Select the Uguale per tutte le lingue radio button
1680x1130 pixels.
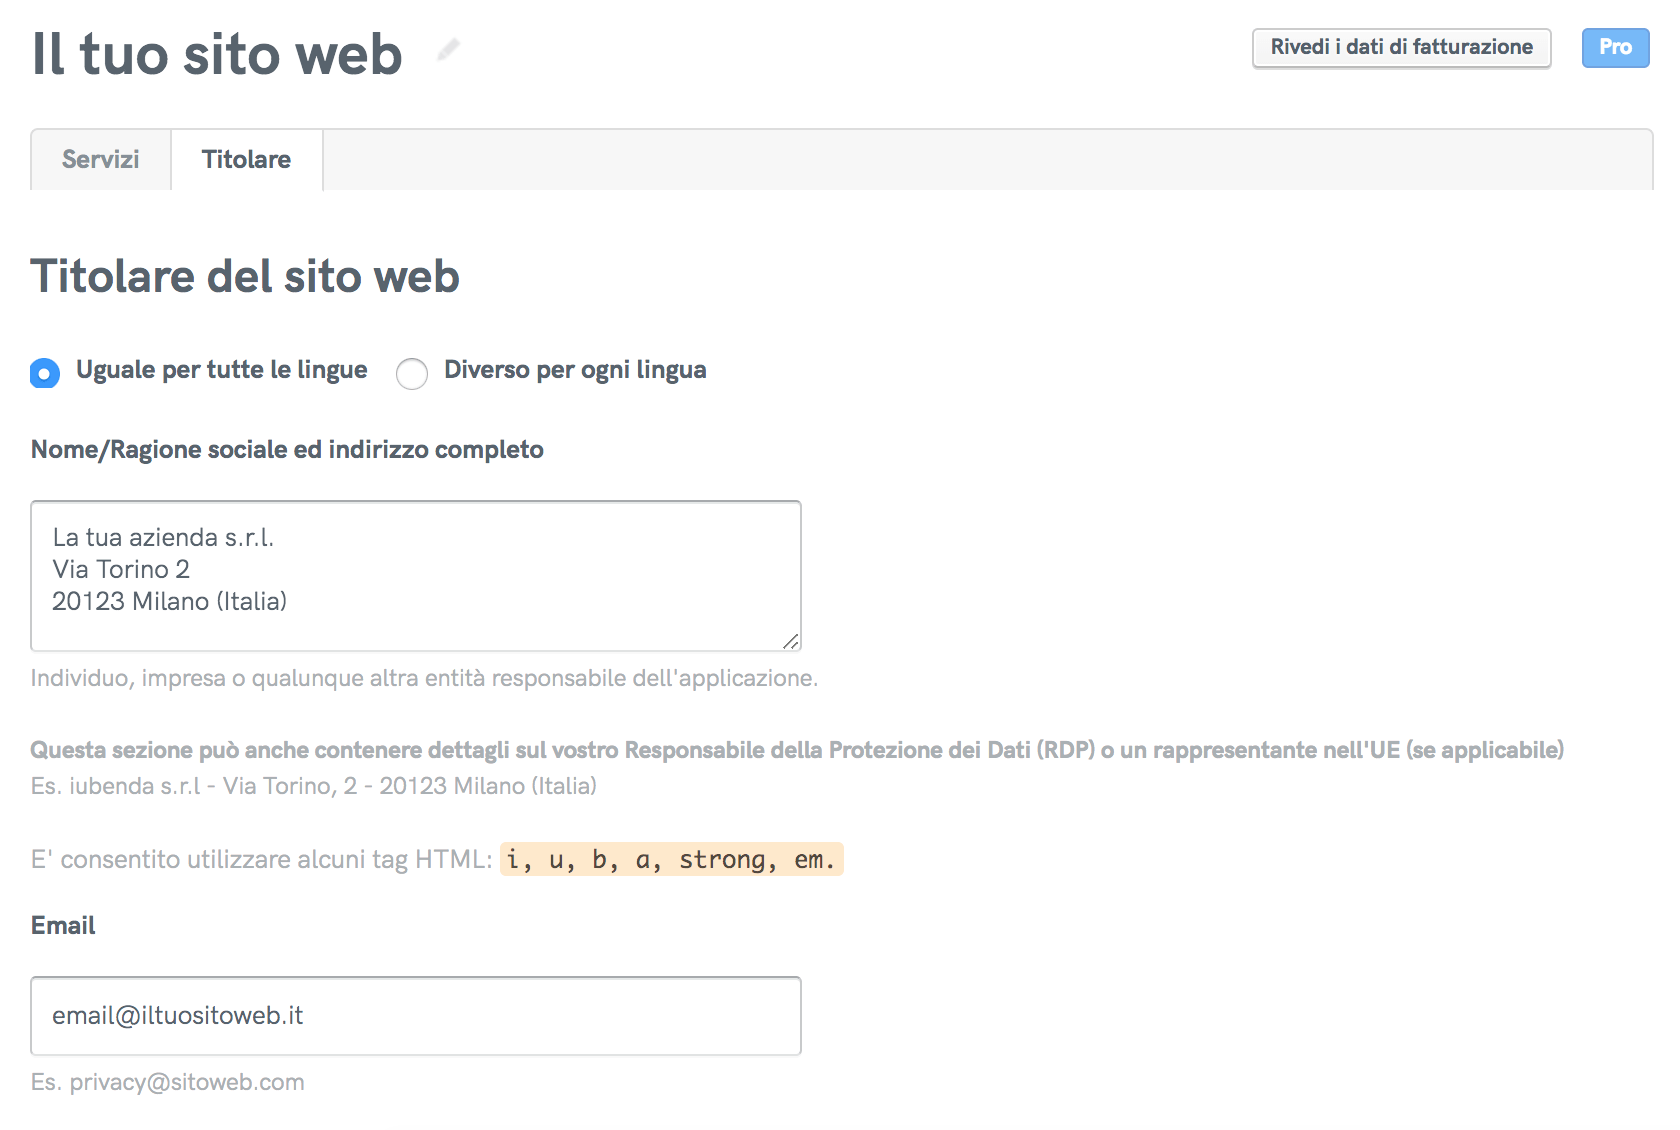click(x=45, y=373)
